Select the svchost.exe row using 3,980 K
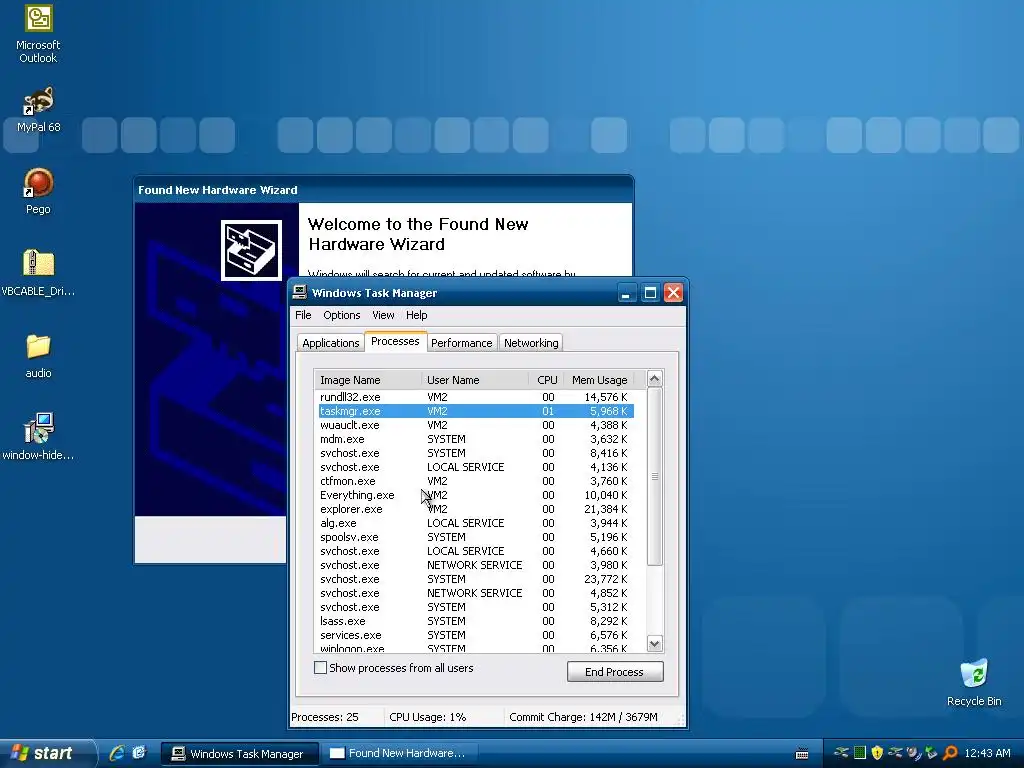1024x768 pixels. (475, 565)
